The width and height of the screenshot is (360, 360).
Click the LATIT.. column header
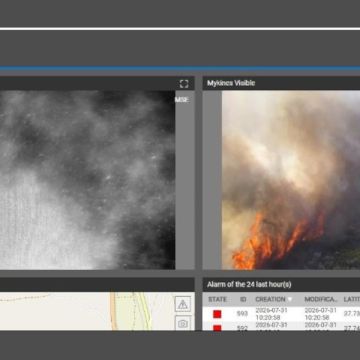[352, 299]
